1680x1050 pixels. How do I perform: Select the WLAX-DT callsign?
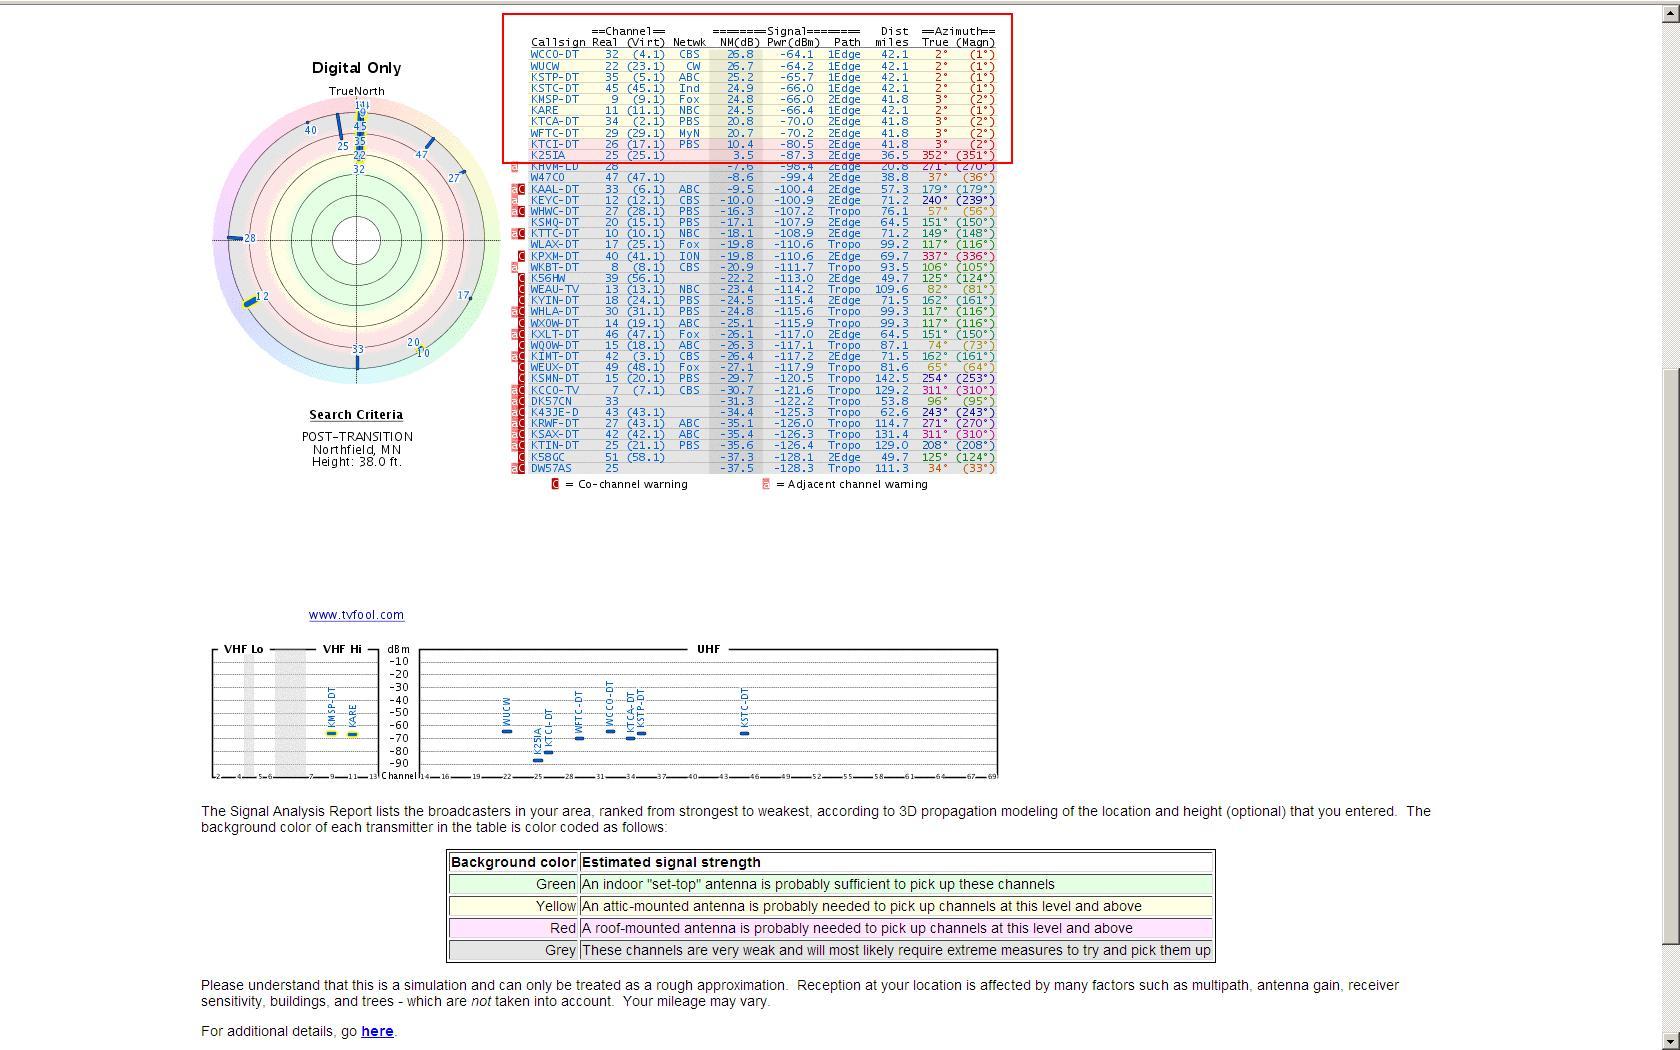[x=555, y=245]
